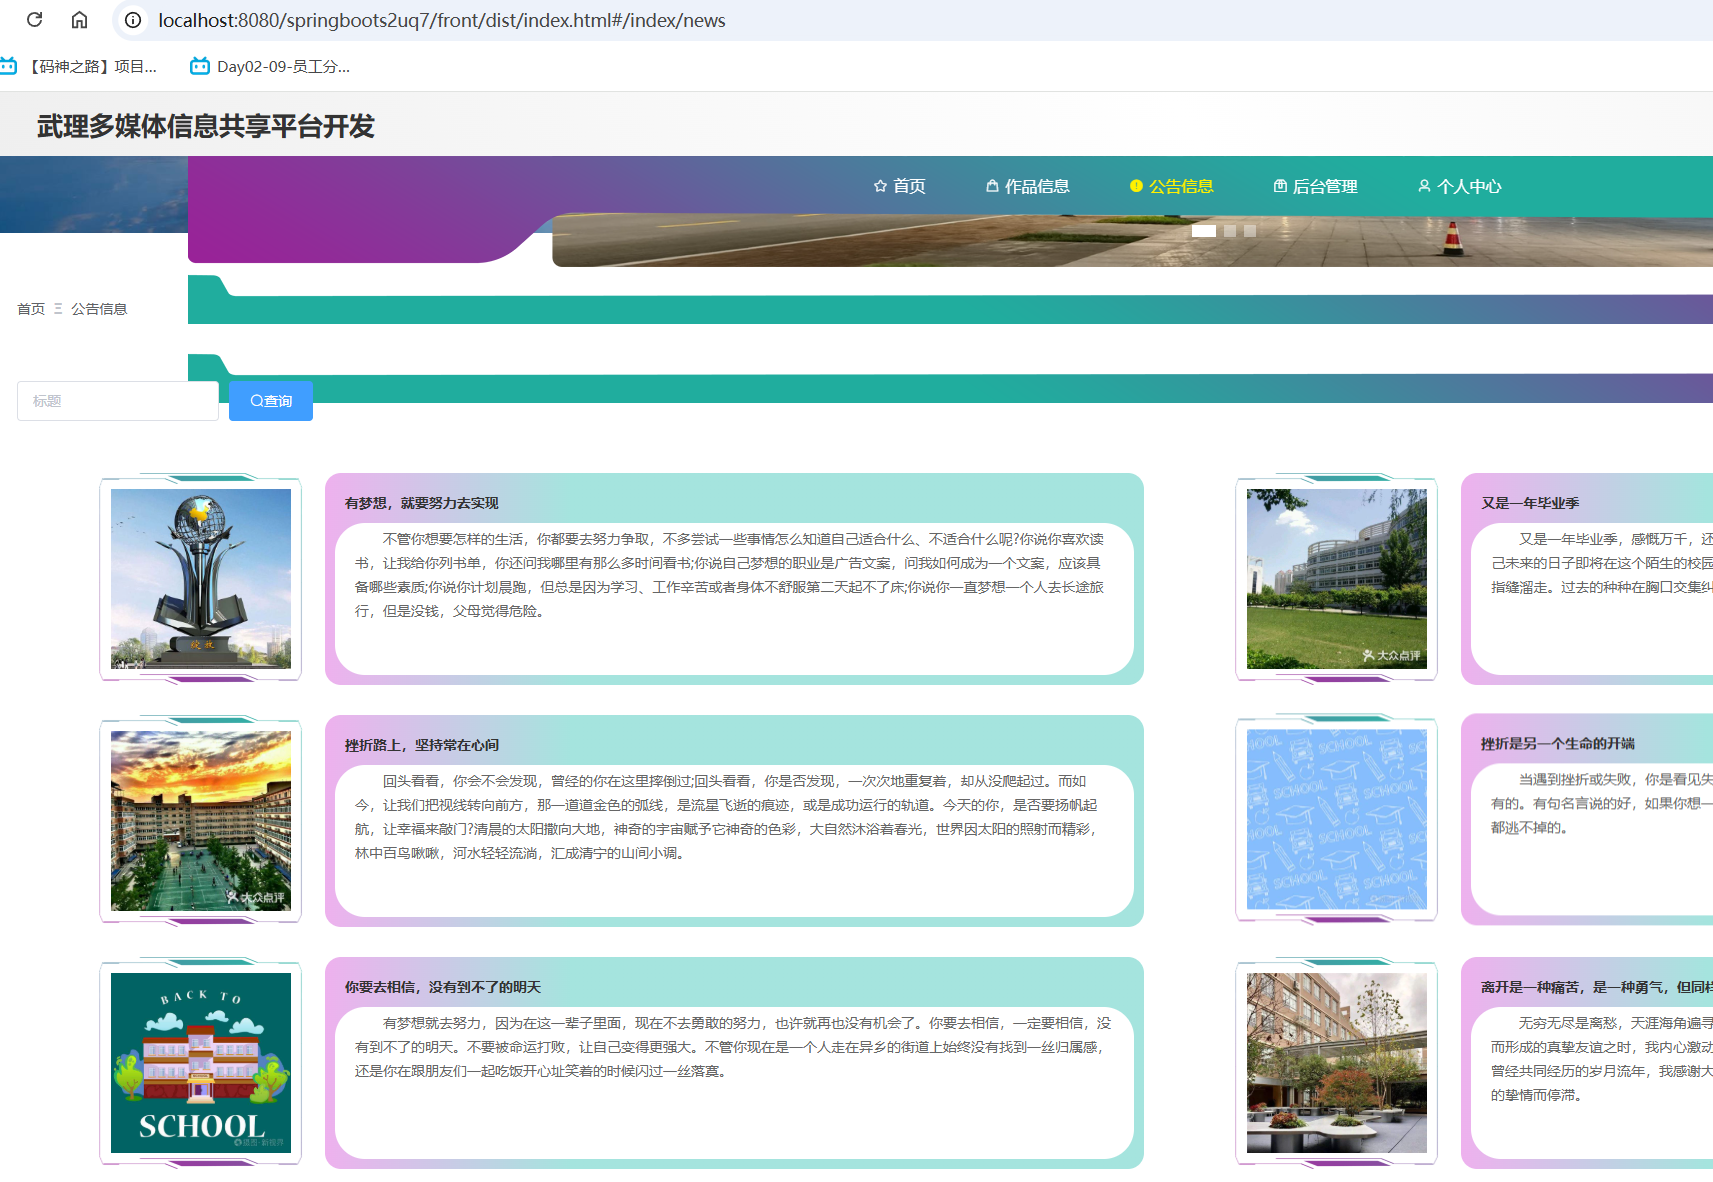This screenshot has width=1713, height=1182.
Task: Click the site title 武理多媒体信息共享平台开发
Action: click(x=206, y=126)
